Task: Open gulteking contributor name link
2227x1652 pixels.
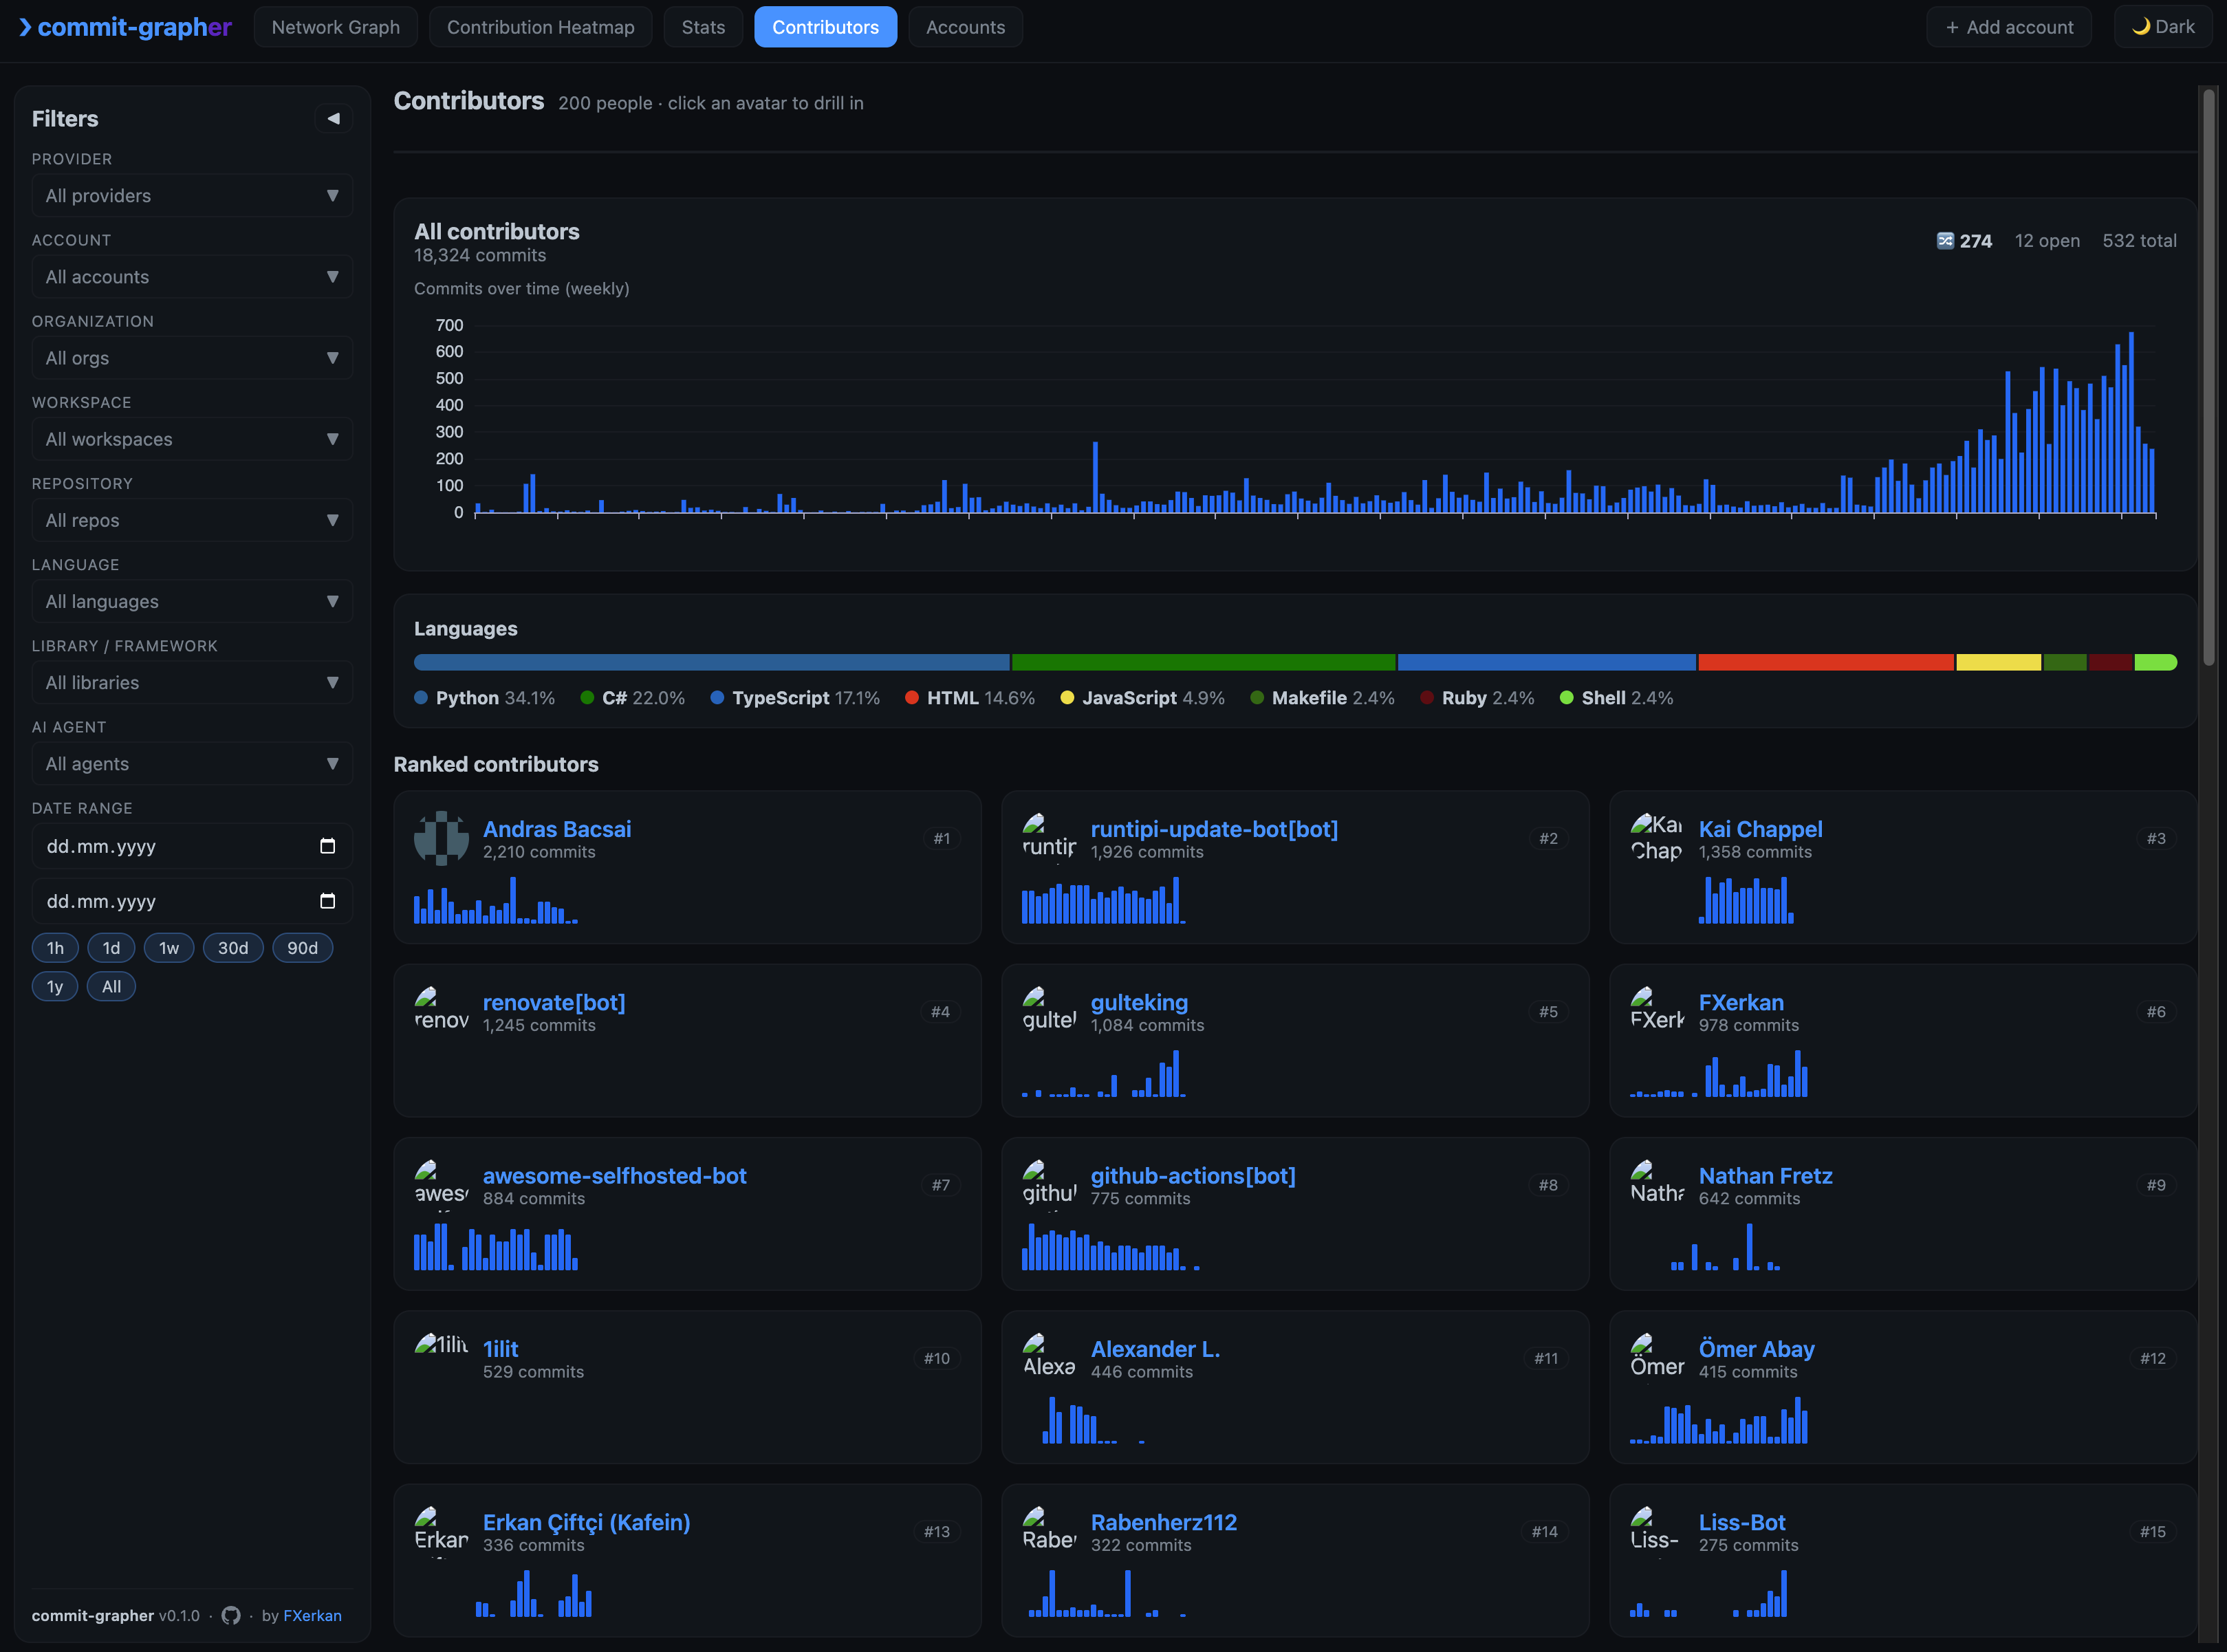Action: tap(1139, 1002)
